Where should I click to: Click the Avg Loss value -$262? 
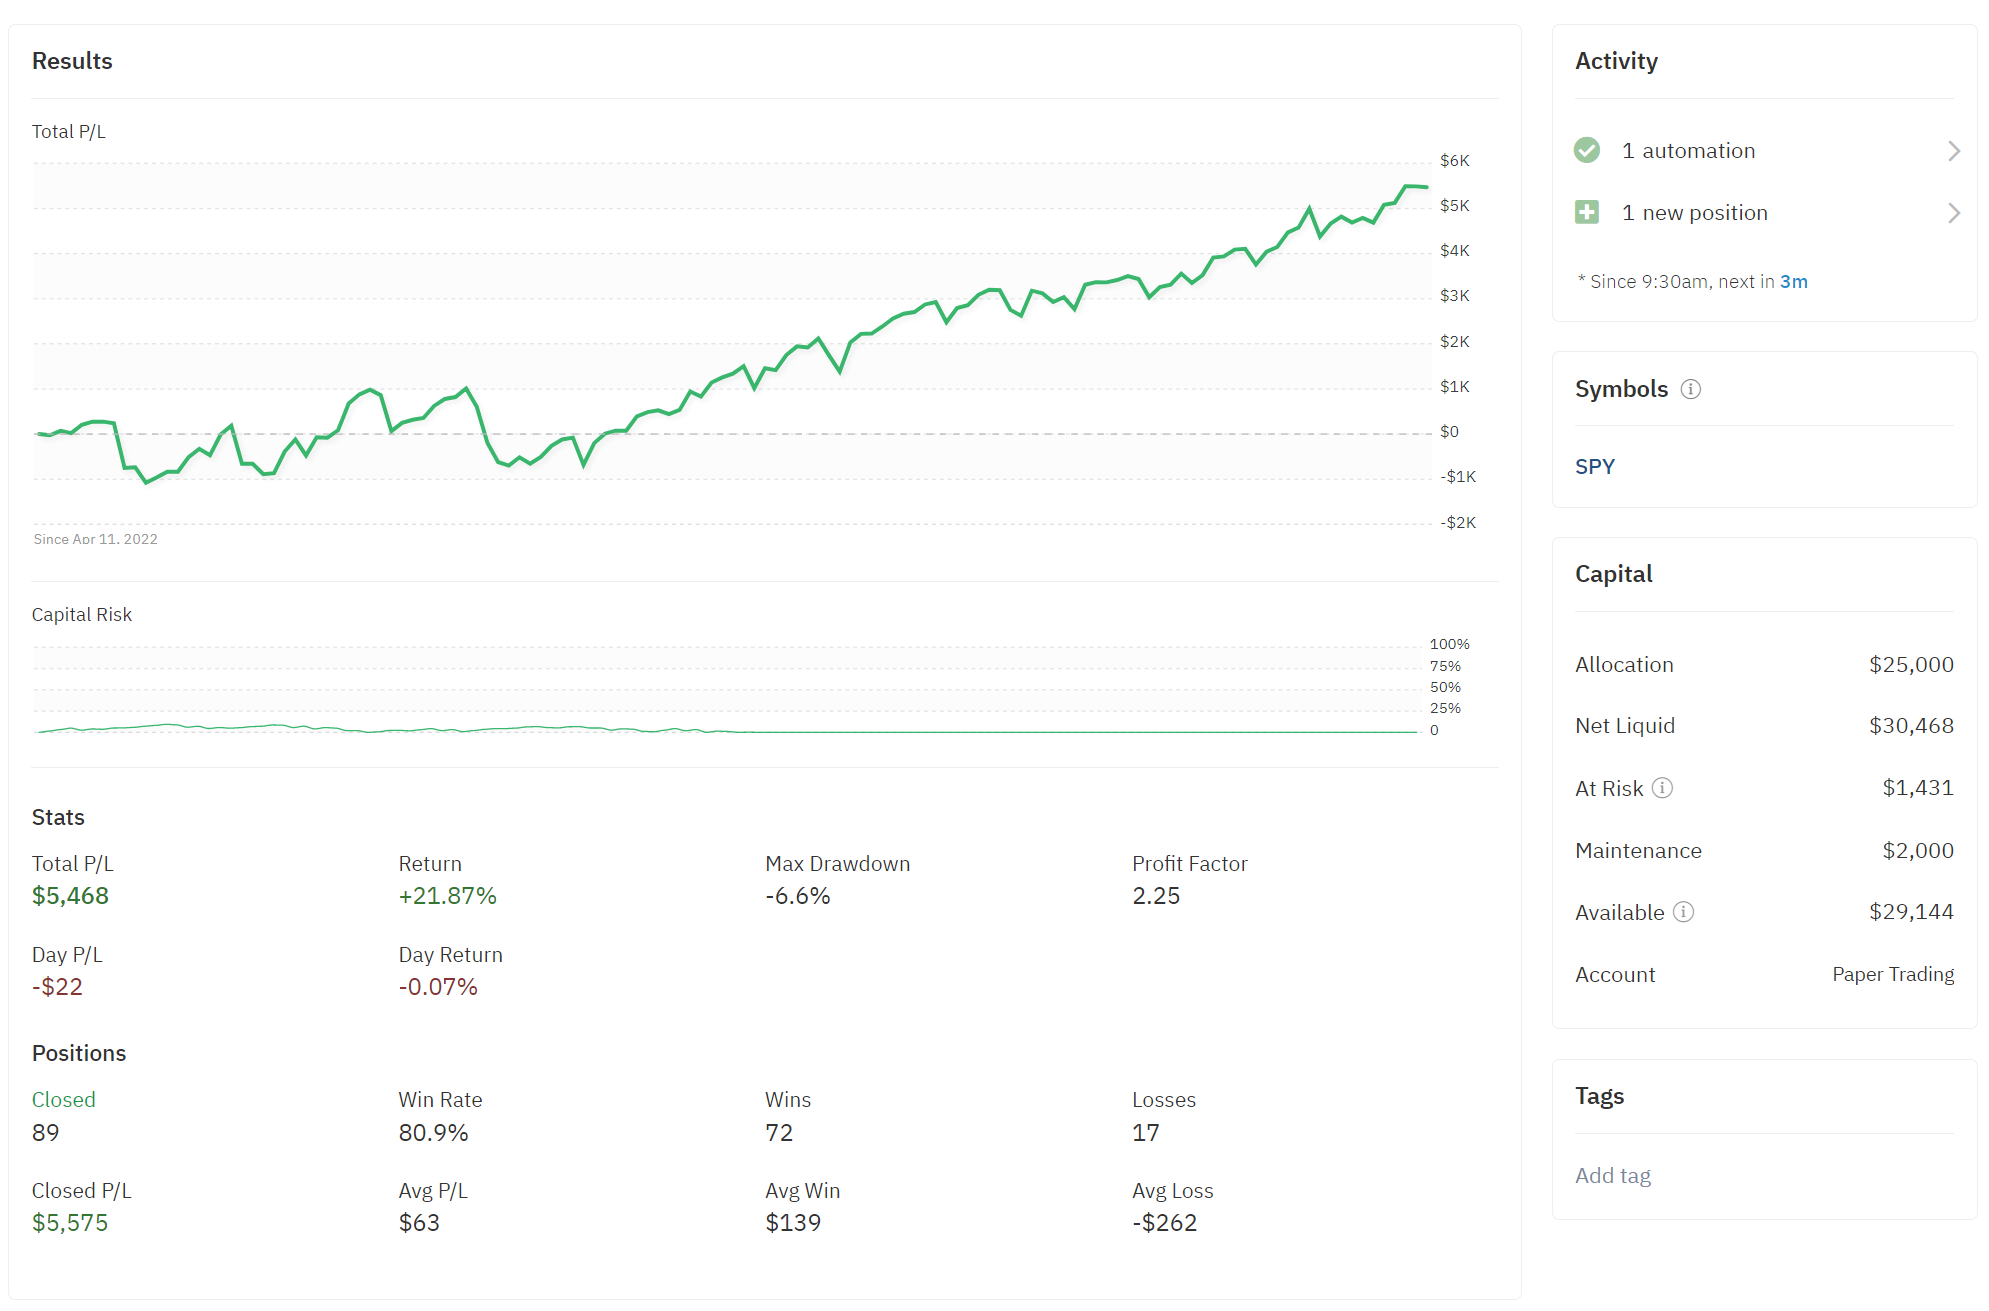click(x=1164, y=1223)
